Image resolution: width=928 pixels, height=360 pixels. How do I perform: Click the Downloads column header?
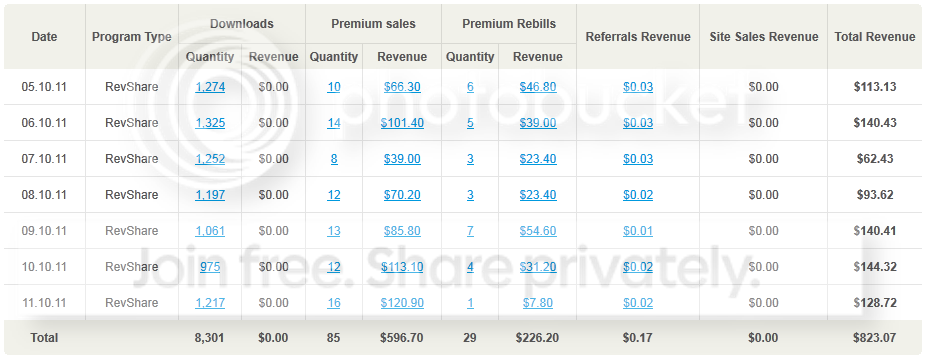pos(241,24)
